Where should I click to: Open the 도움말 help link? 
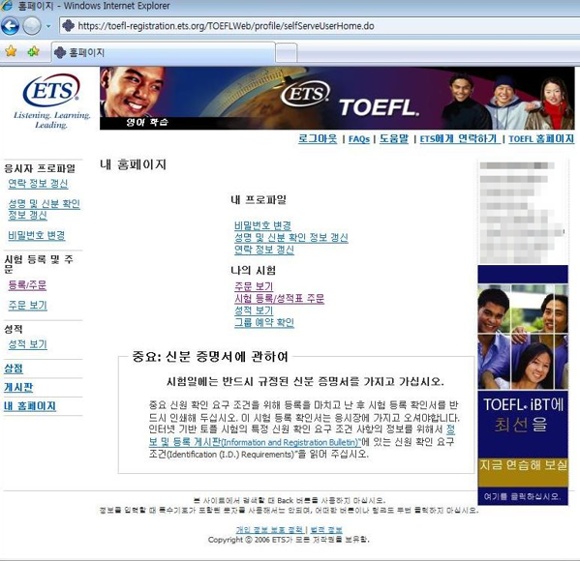click(x=394, y=139)
